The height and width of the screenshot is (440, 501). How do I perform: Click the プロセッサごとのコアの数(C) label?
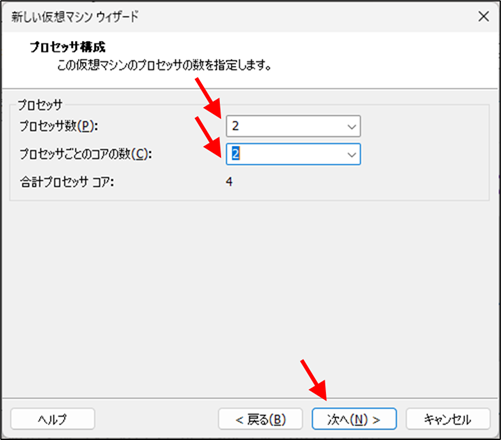[86, 154]
